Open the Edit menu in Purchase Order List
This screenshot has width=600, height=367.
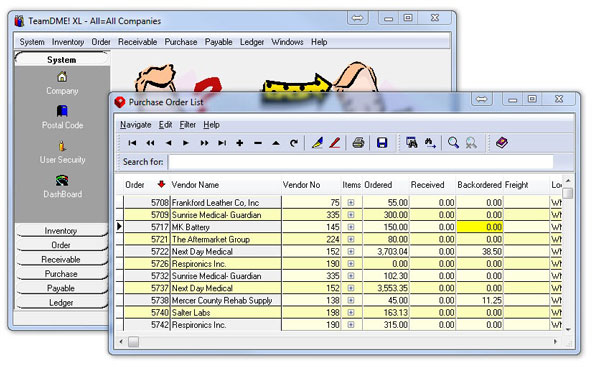(165, 125)
